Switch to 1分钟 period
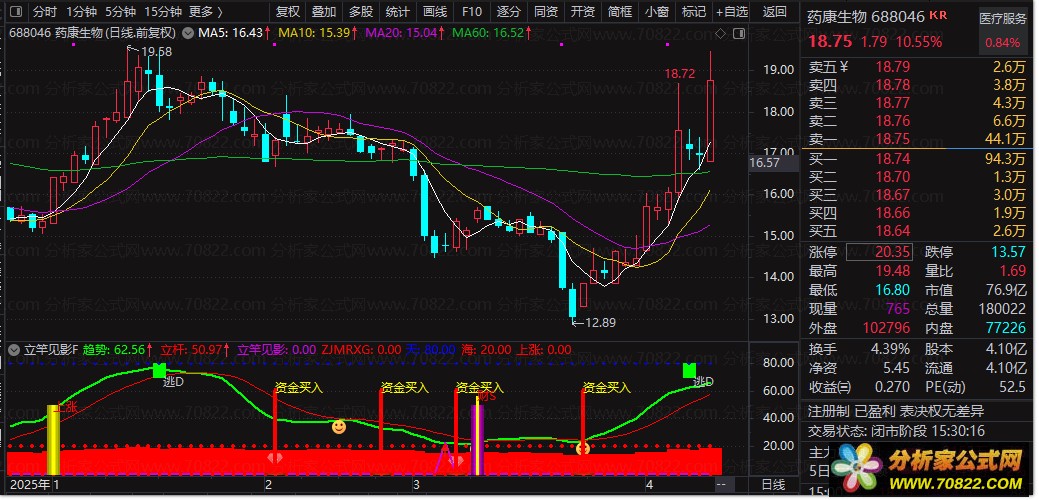This screenshot has height=500, width=1039. click(x=82, y=12)
